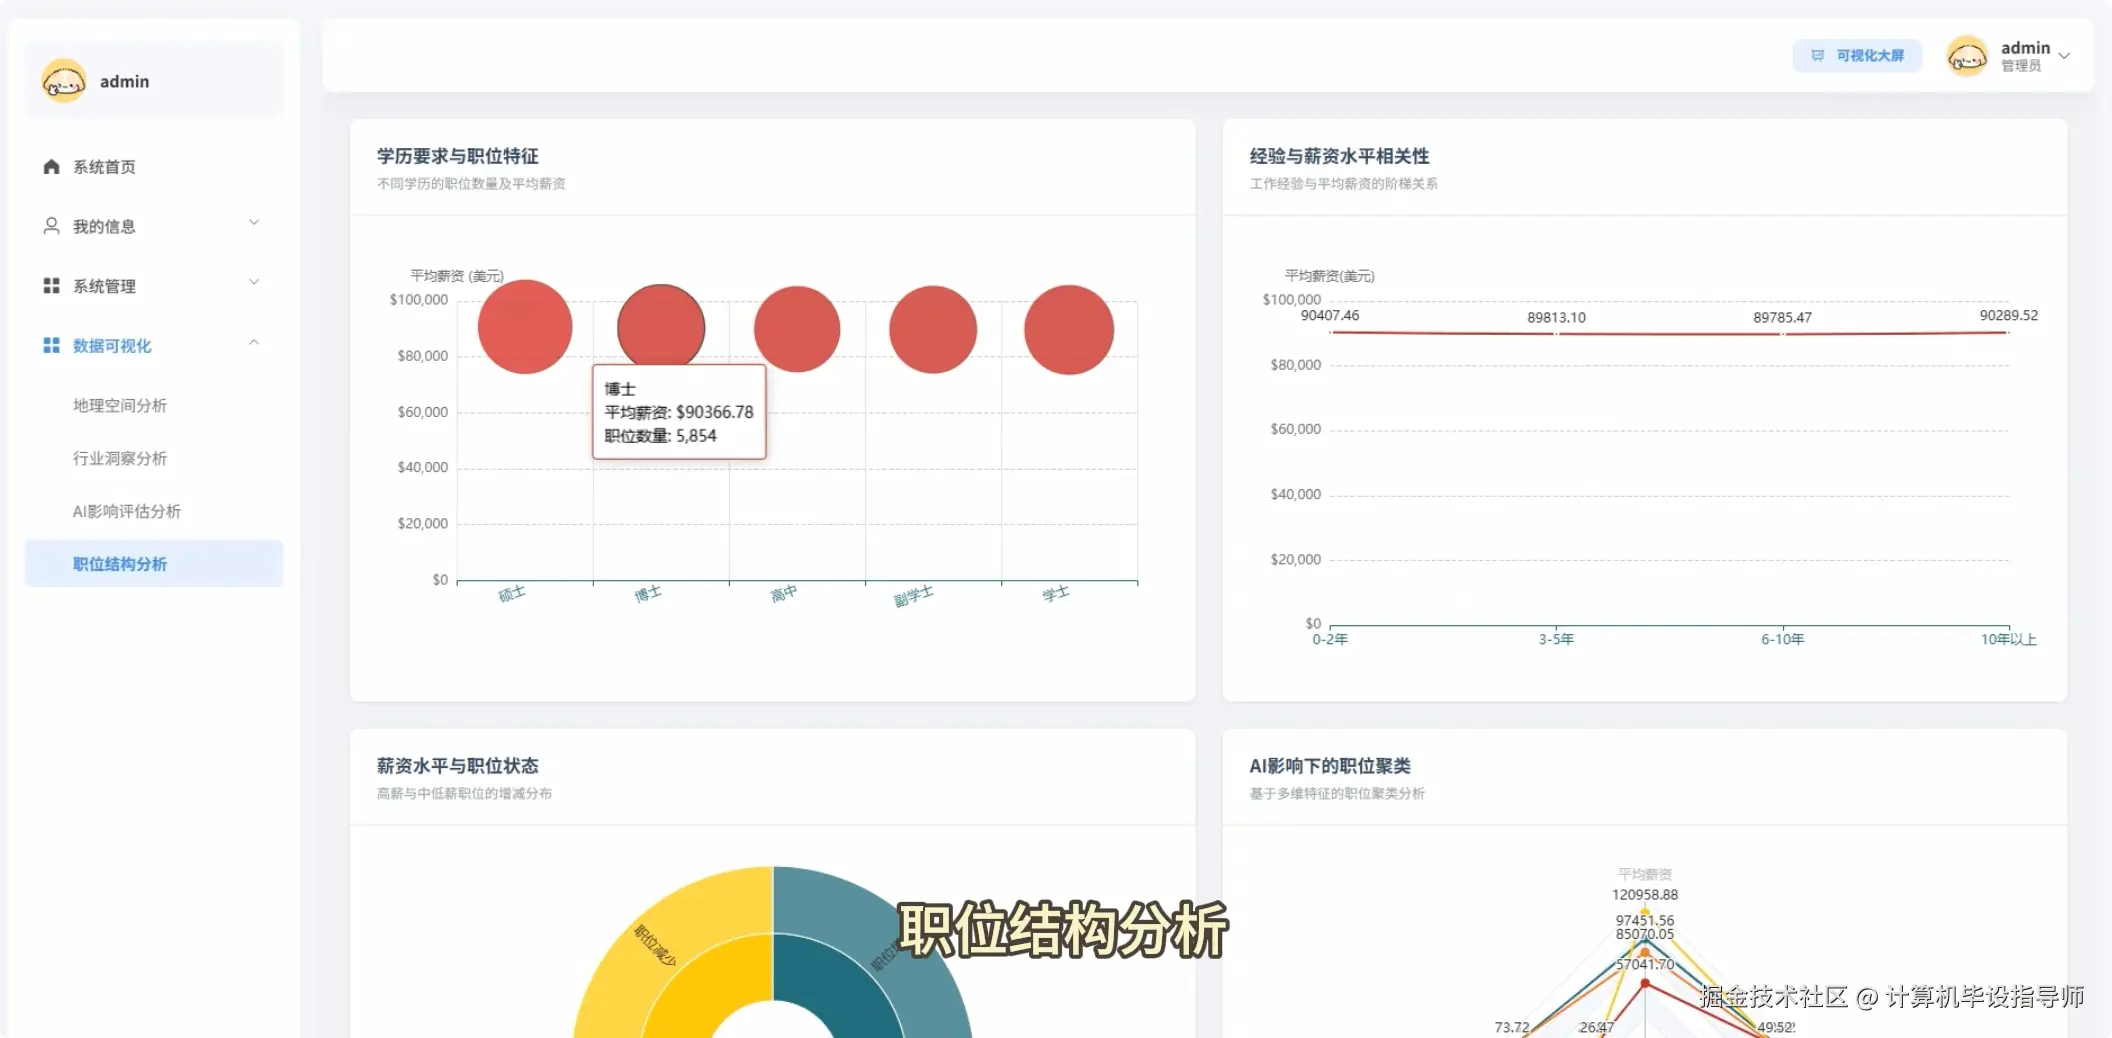Go to AI影响评估分析 page

click(x=127, y=511)
